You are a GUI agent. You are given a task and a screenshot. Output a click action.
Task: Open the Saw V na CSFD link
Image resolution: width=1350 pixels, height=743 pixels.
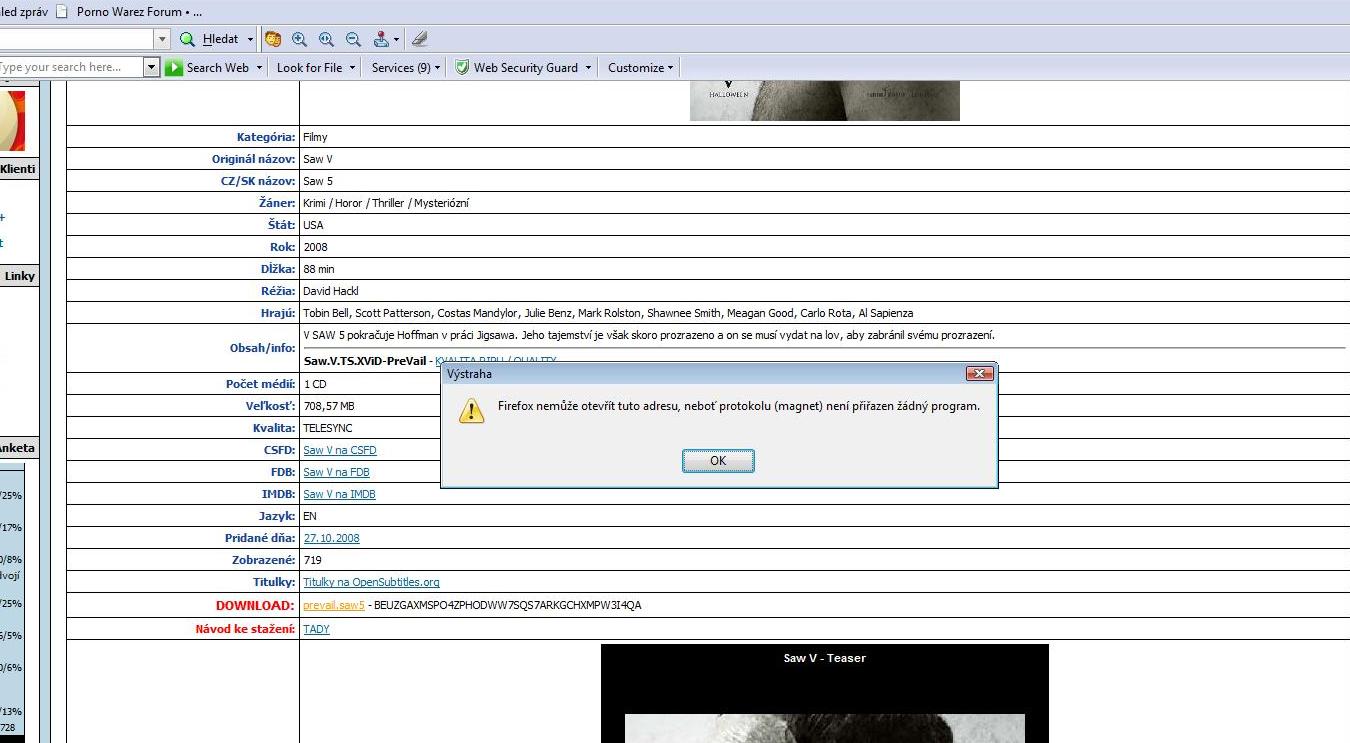pos(340,450)
